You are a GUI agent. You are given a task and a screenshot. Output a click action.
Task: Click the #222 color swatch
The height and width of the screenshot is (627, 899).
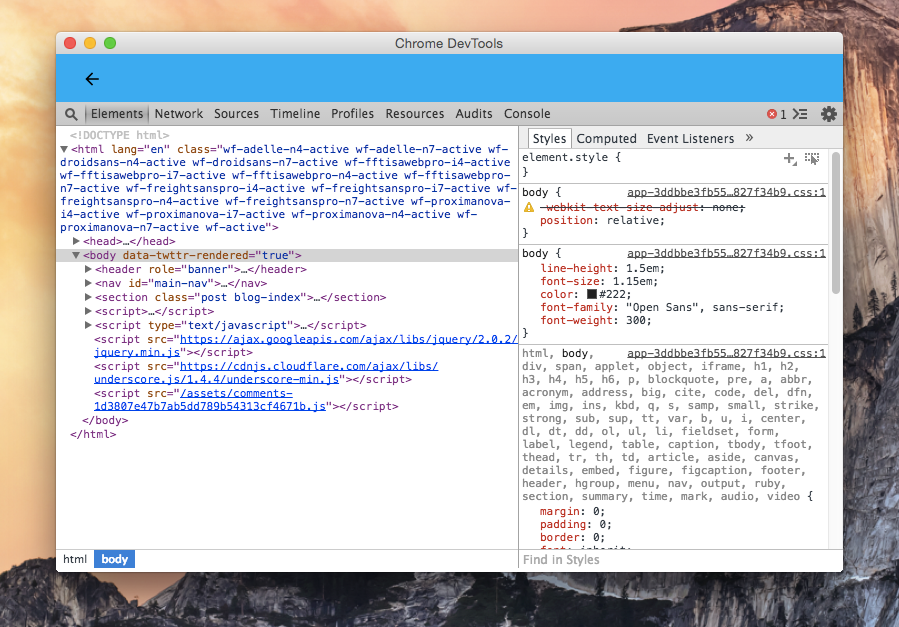(592, 294)
